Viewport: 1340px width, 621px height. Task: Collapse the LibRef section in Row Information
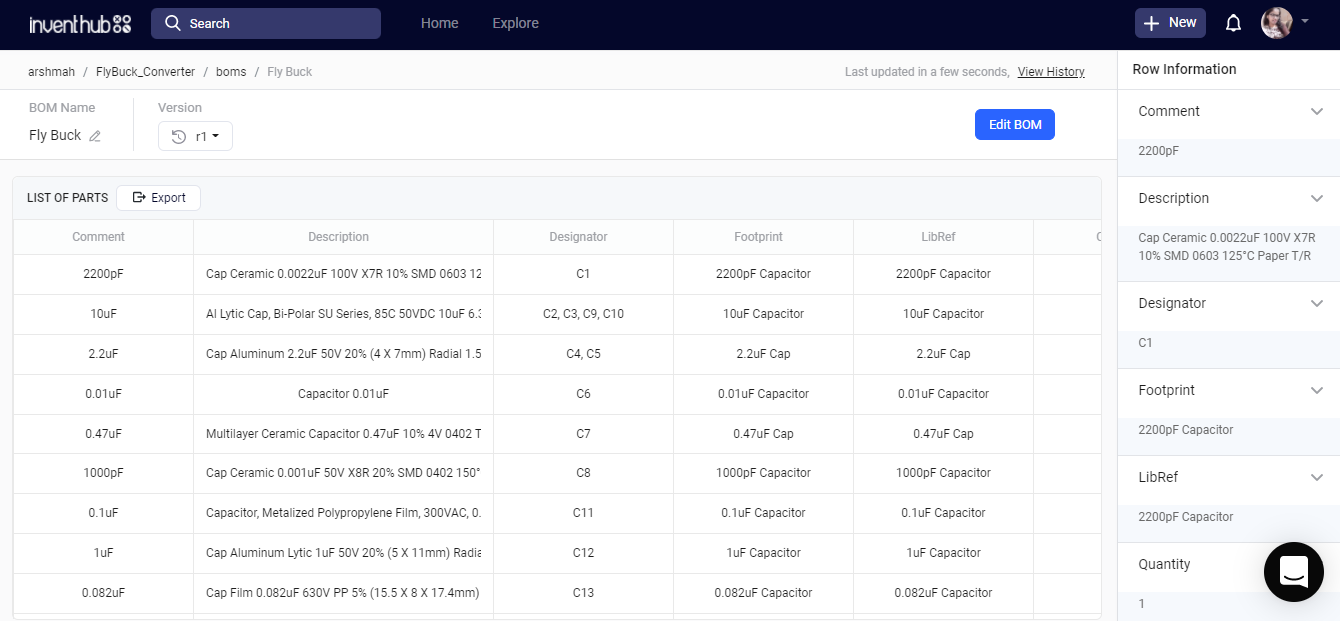pos(1317,478)
